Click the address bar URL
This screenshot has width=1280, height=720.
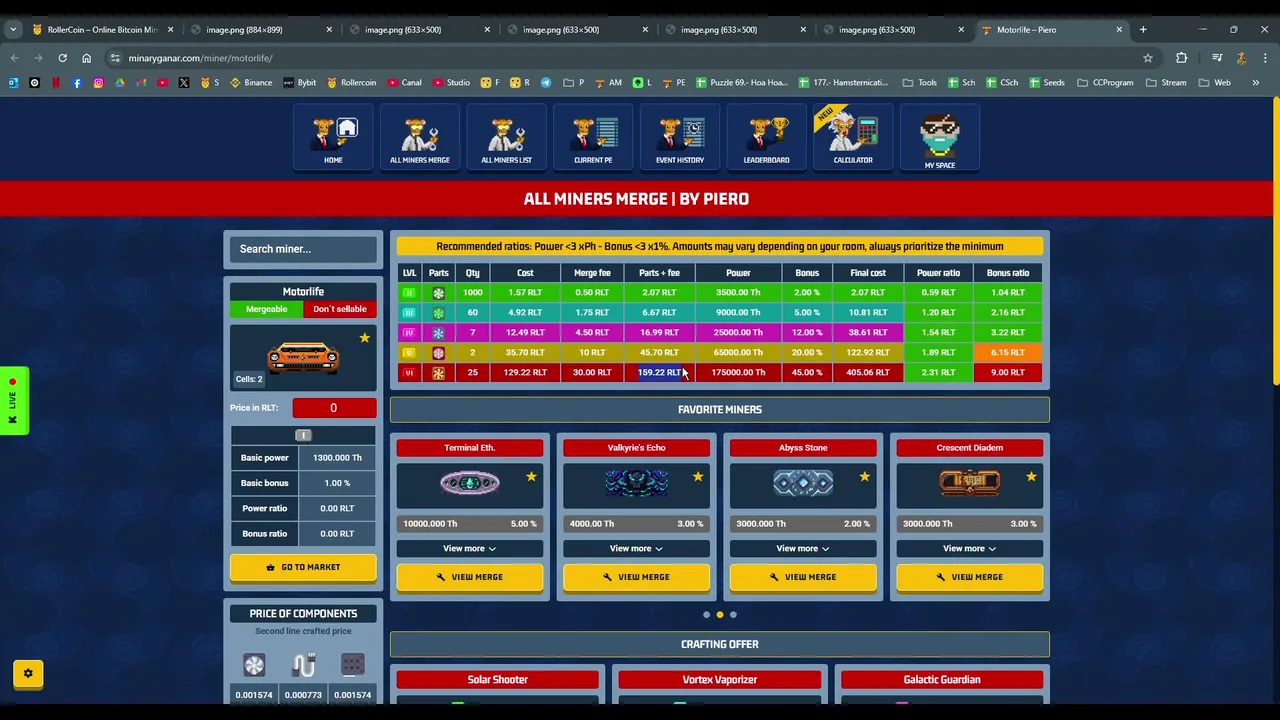200,58
